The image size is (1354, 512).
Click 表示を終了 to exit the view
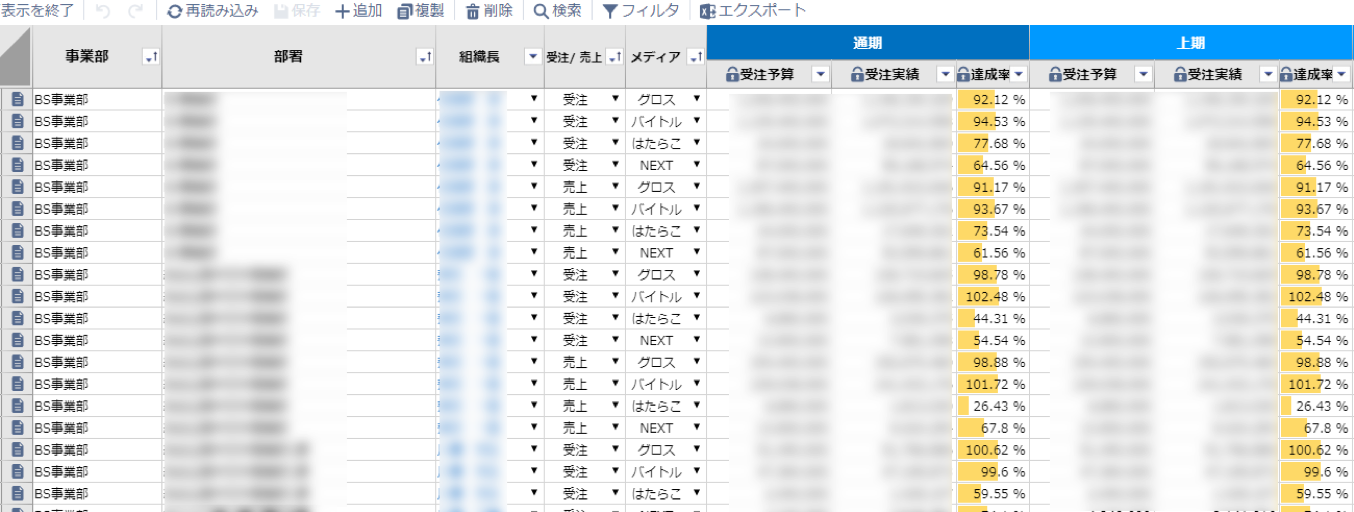pos(38,11)
